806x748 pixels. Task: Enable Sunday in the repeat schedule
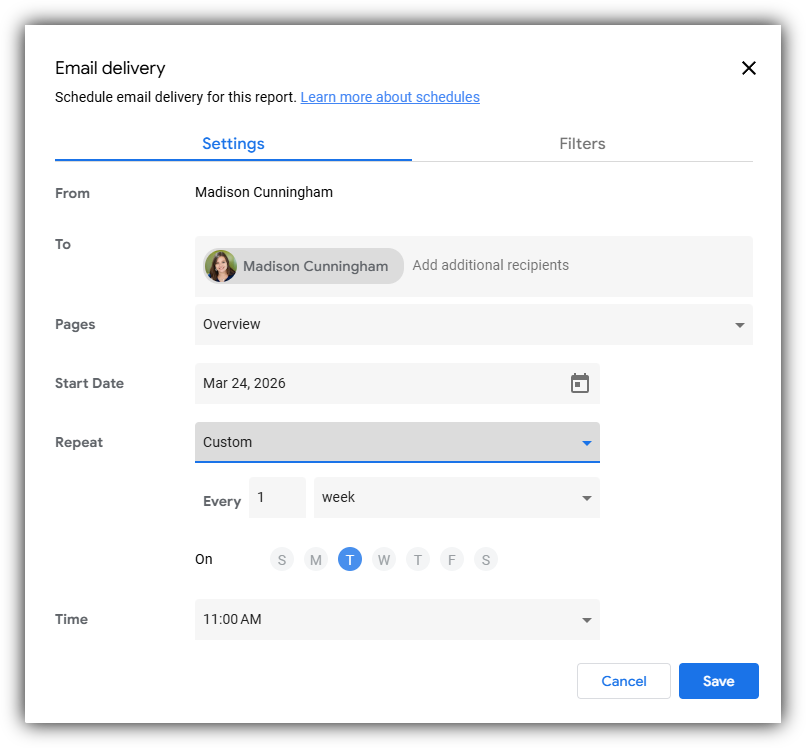(x=282, y=559)
